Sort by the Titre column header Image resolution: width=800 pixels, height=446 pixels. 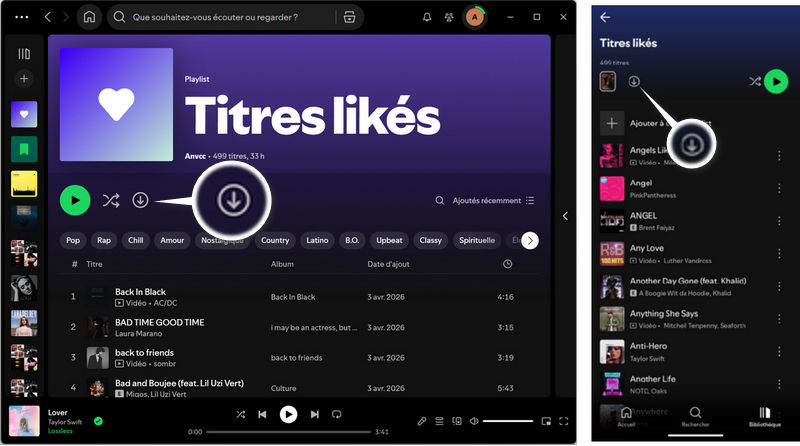click(x=94, y=264)
